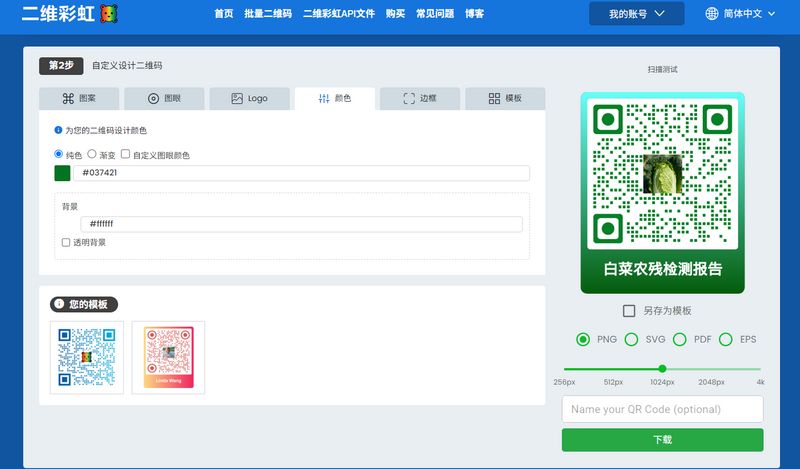This screenshot has width=800, height=469.
Task: Select the blue QR code template
Action: [87, 357]
